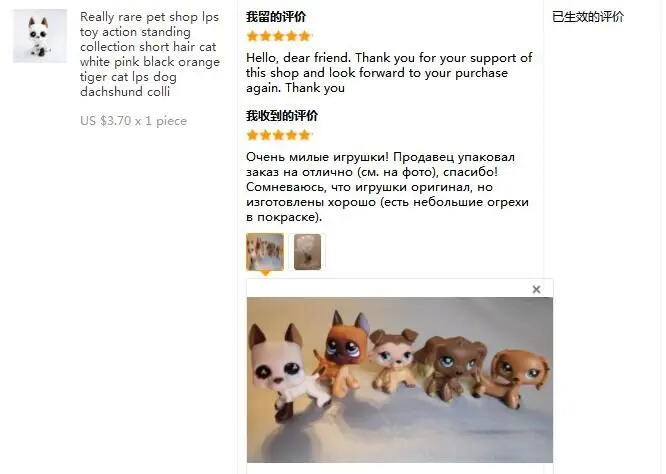Click orange pointer arrow below selected thumbnail
The width and height of the screenshot is (666, 474).
point(265,273)
